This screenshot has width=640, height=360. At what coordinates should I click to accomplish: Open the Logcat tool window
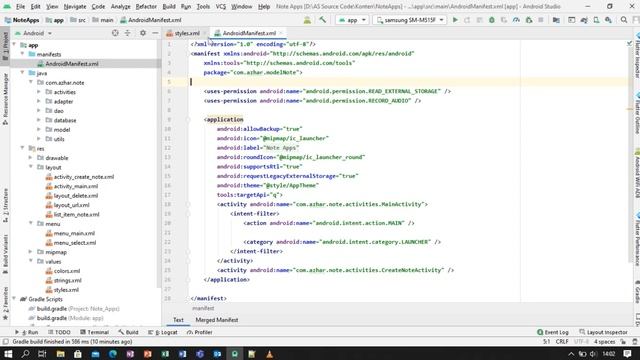click(x=163, y=332)
